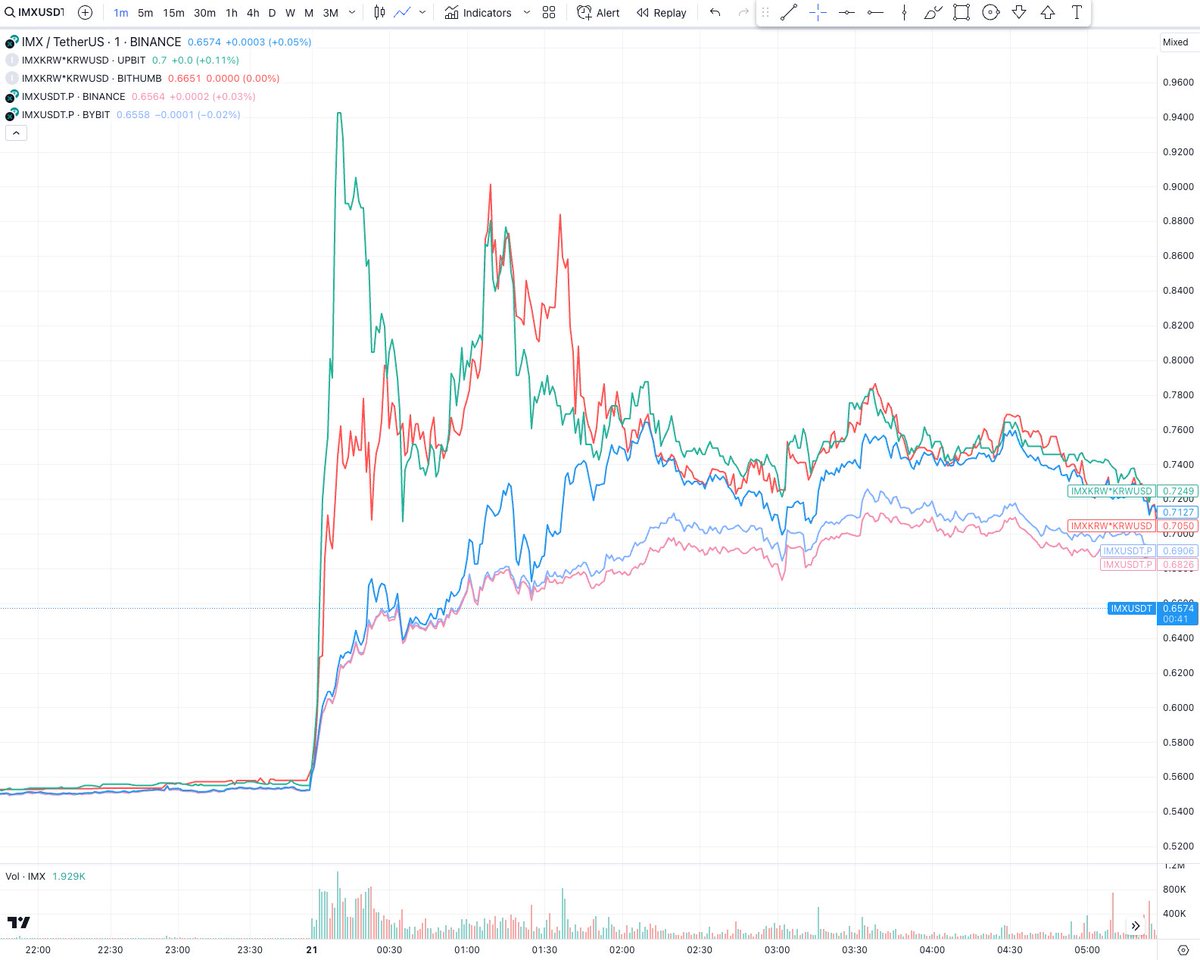Select the Arrow Mark Up tool
The height and width of the screenshot is (960, 1200).
tap(1048, 13)
